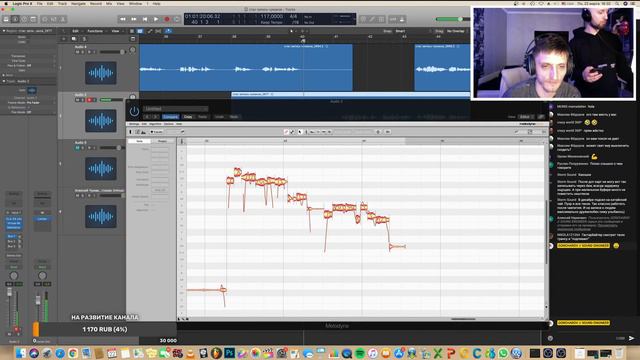Screen dimensions: 640x360
Task: Click the duplicate track button
Action: pyautogui.click(x=74, y=39)
